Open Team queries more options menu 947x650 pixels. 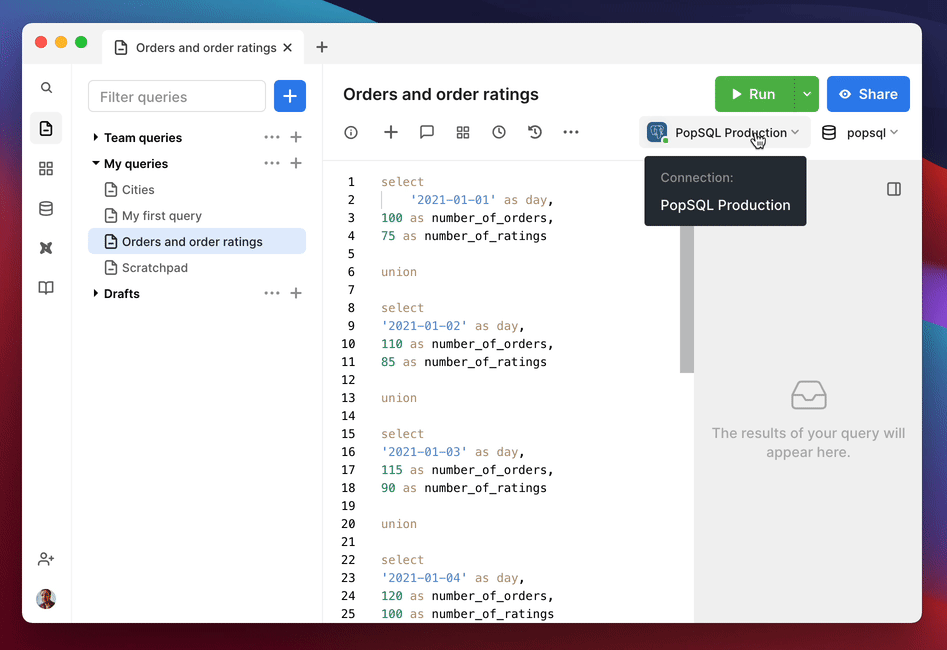[272, 137]
